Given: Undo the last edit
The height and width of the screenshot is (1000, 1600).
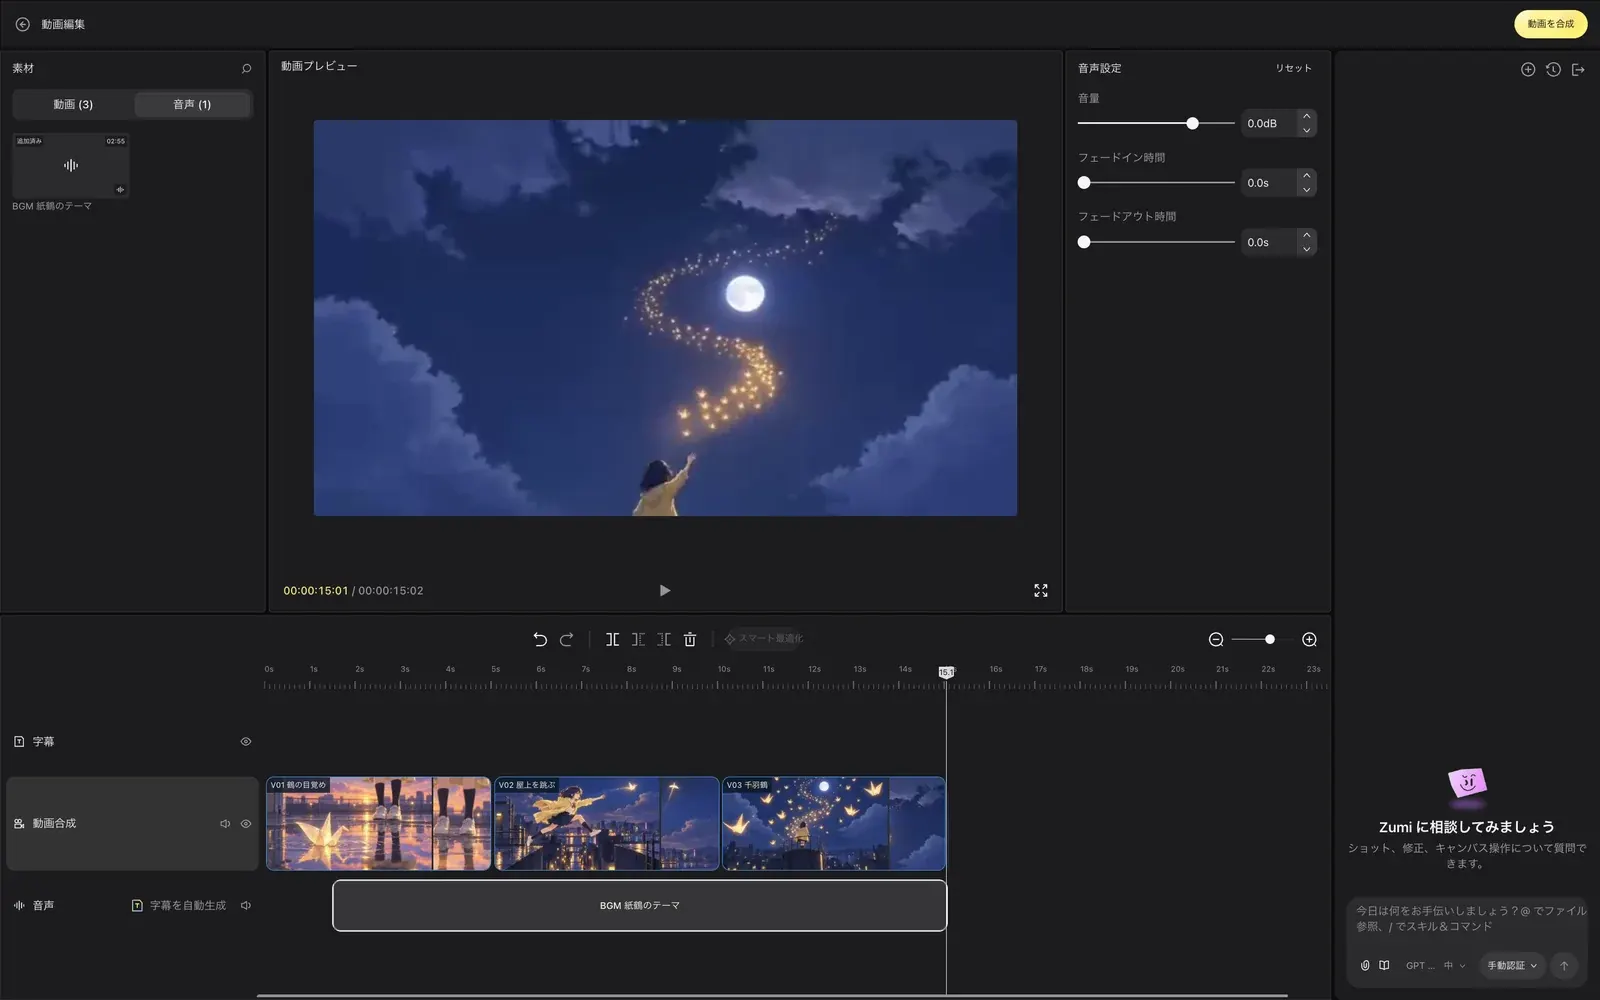Looking at the screenshot, I should pos(540,639).
